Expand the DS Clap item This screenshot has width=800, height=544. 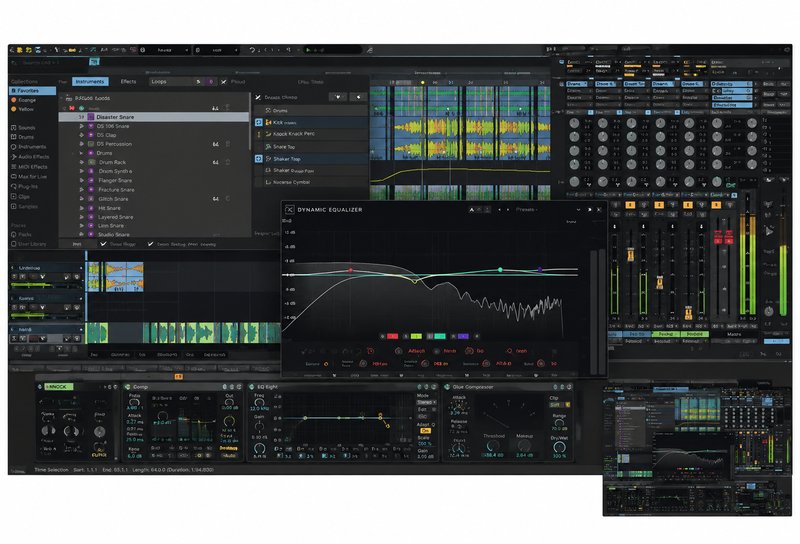(x=81, y=135)
